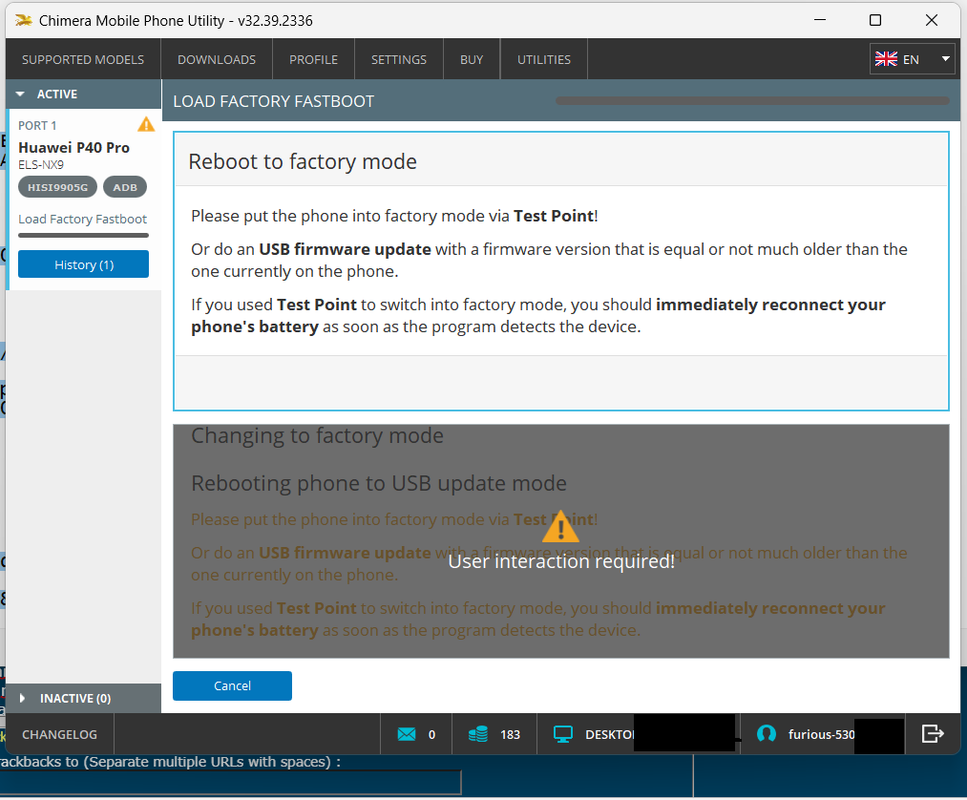
Task: Click the user account headset icon
Action: click(x=766, y=734)
